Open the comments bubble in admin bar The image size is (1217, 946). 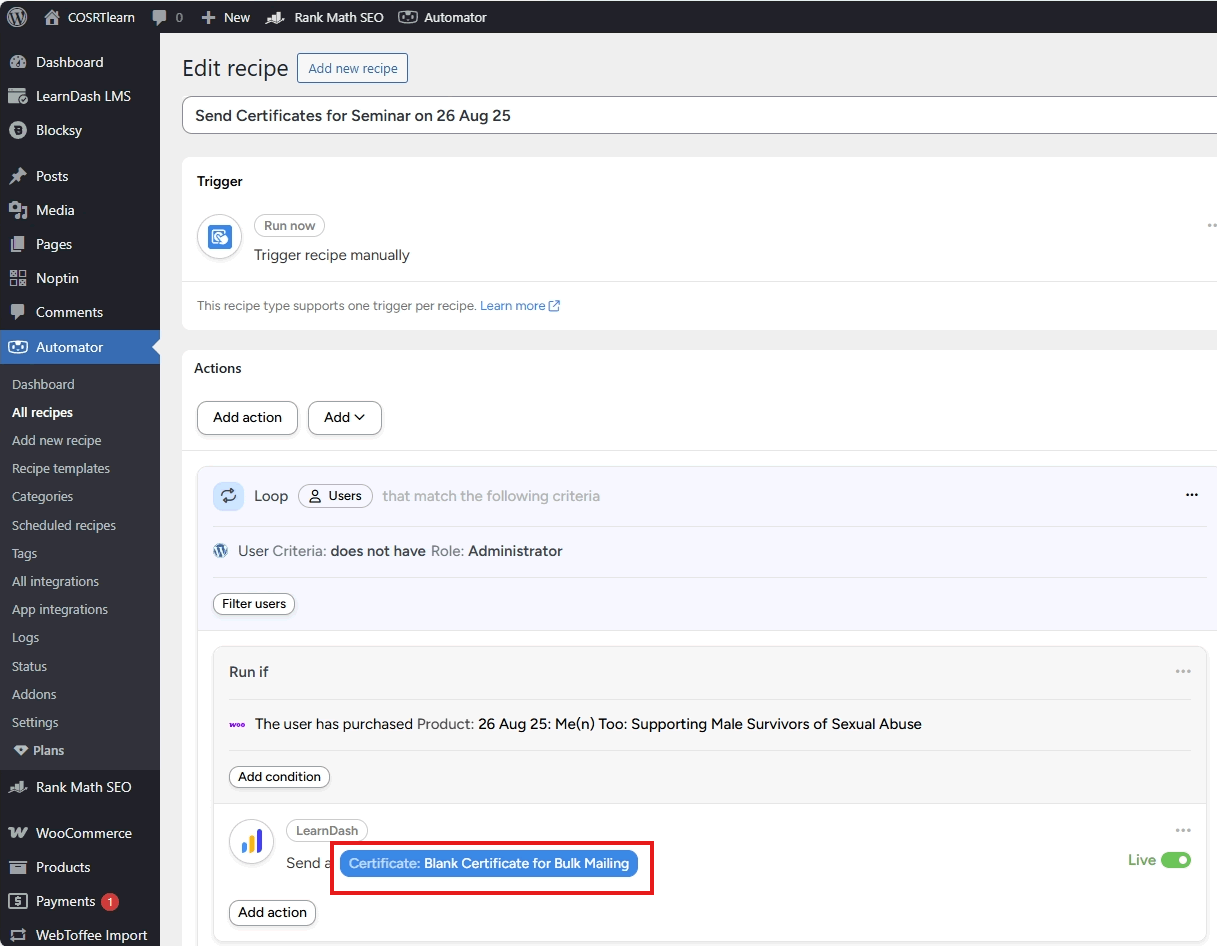point(167,17)
